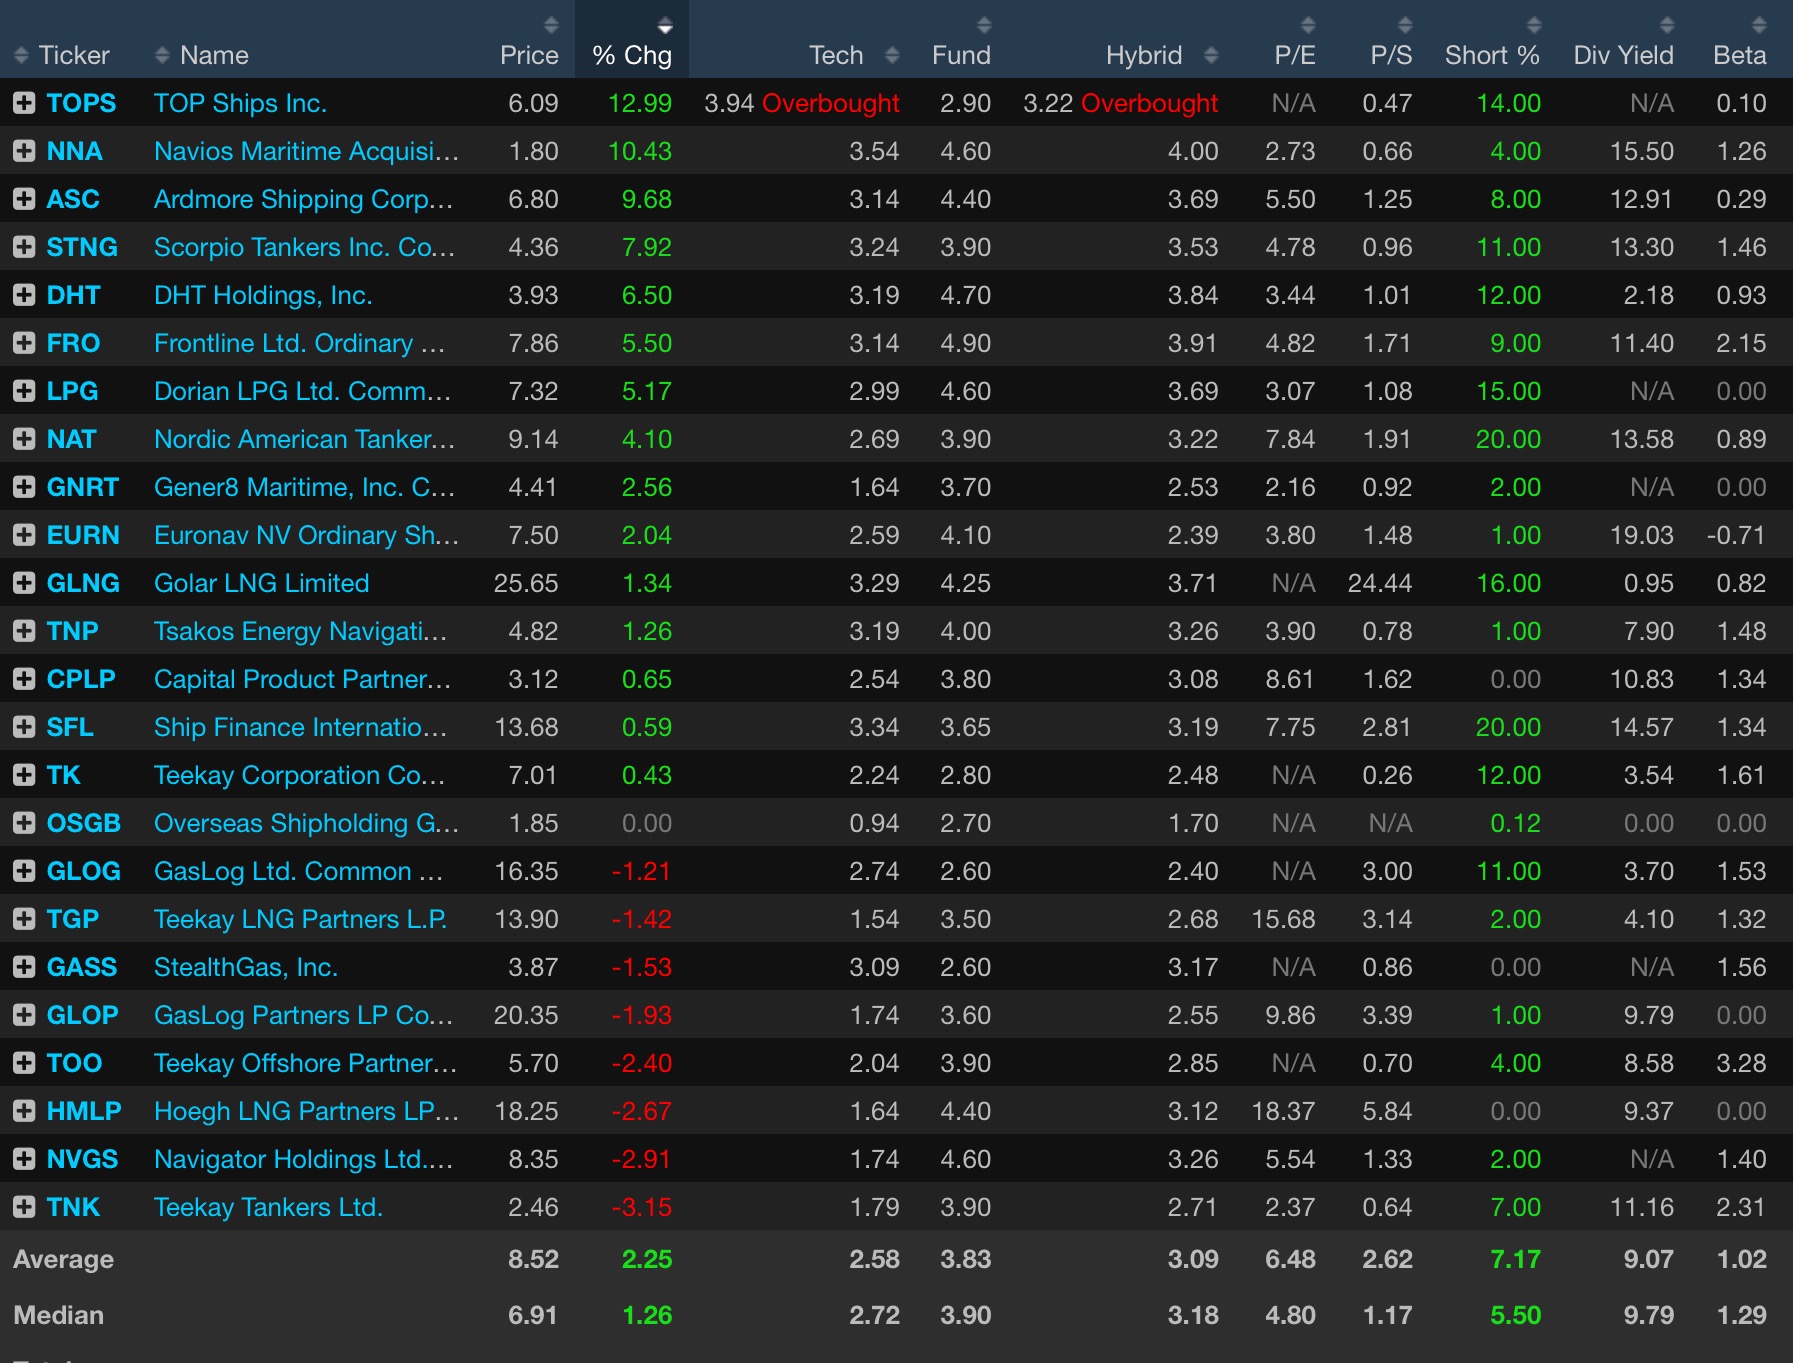Viewport: 1793px width, 1363px height.
Task: Open Teekay Tankers Ltd. link
Action: point(269,1207)
